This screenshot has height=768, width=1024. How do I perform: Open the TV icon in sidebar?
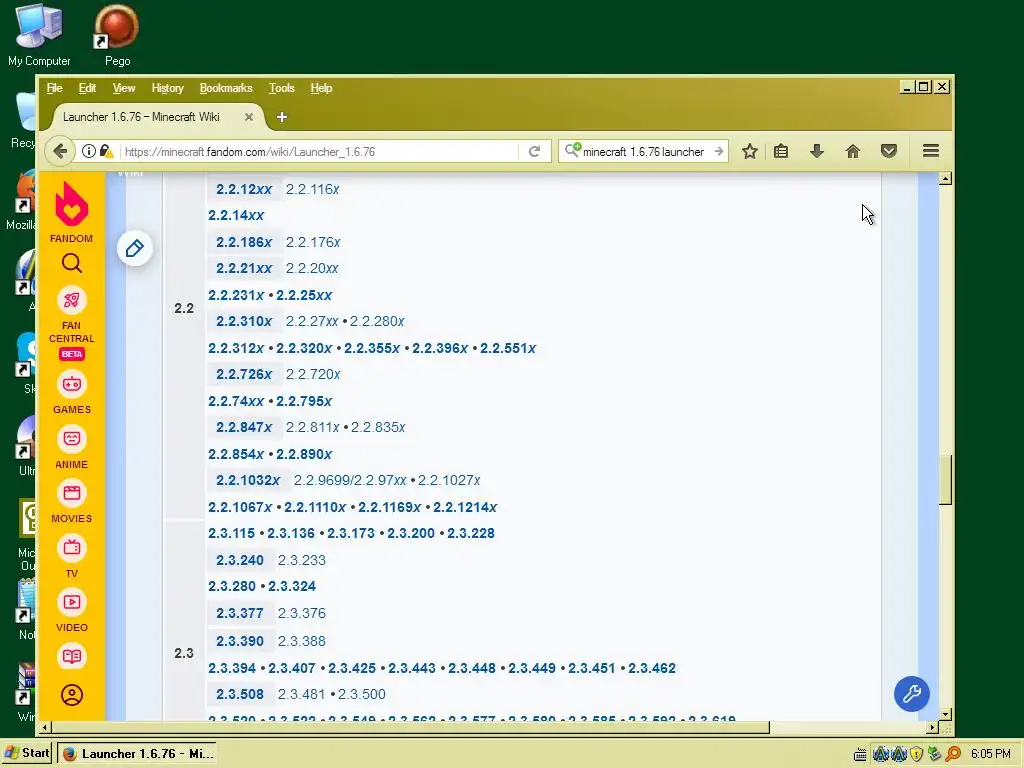72,548
